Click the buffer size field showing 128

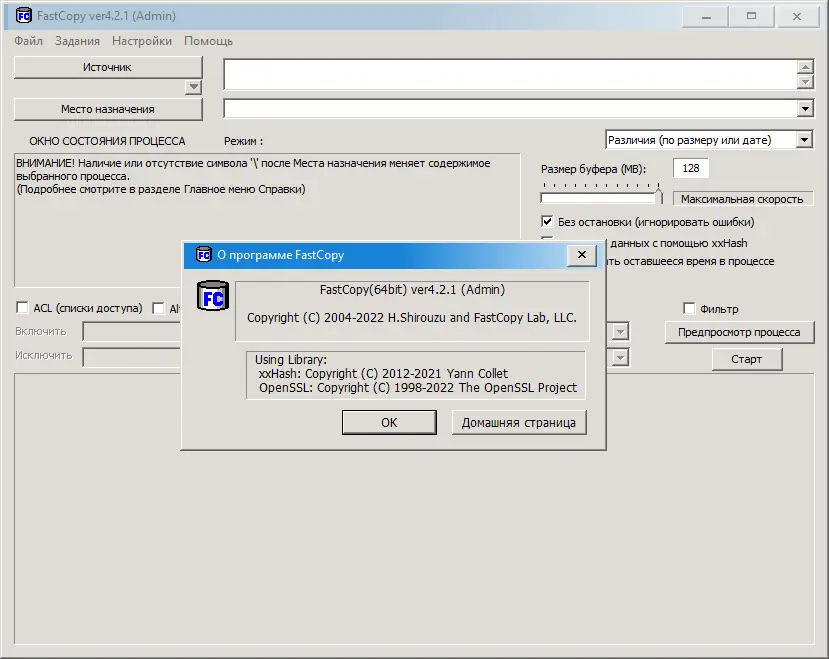point(690,168)
